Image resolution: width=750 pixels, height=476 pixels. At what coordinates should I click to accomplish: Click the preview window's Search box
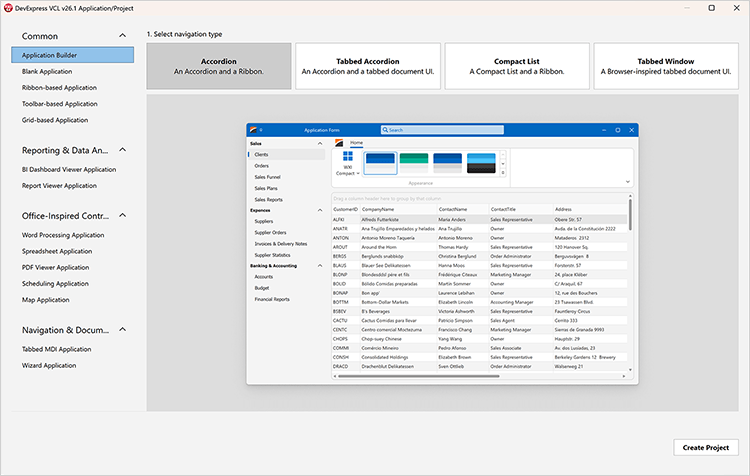[x=442, y=130]
